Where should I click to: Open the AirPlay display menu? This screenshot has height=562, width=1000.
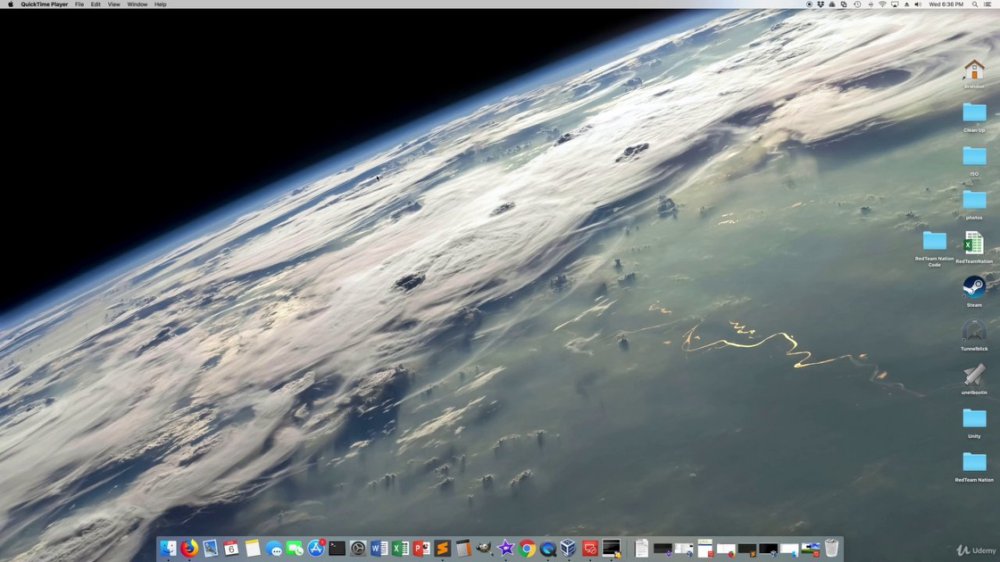895,4
